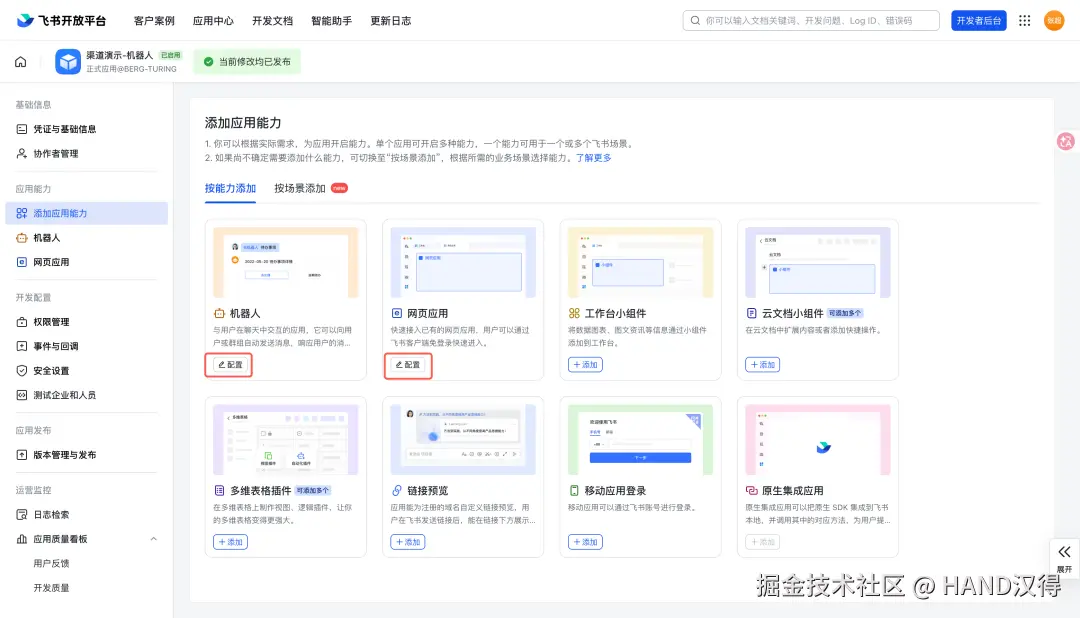Open 事件与回调 in the sidebar

tap(86, 346)
